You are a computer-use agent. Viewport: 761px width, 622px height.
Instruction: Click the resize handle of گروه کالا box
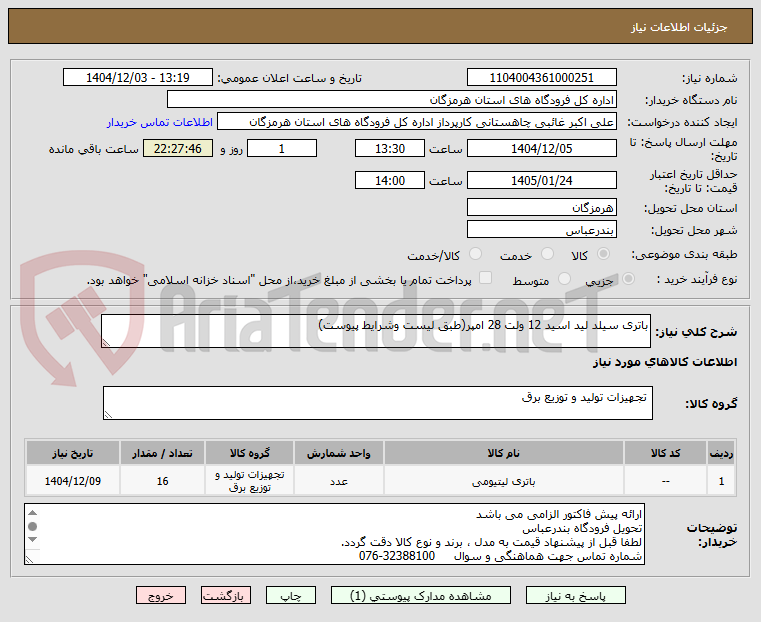point(108,415)
